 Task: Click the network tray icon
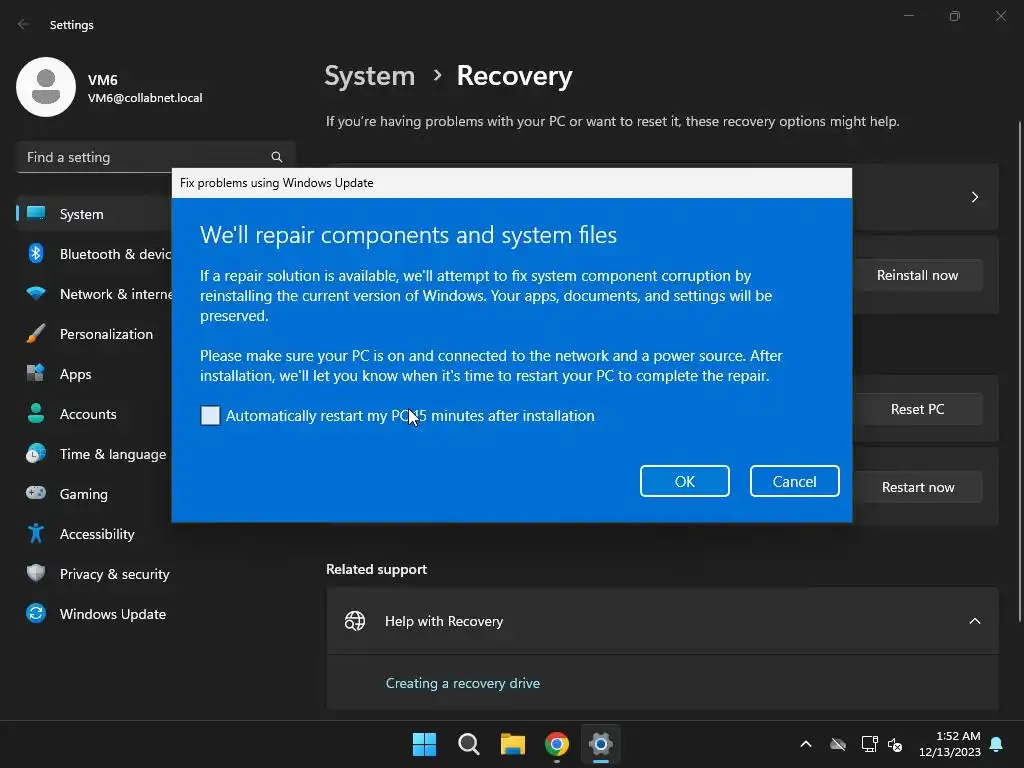869,744
